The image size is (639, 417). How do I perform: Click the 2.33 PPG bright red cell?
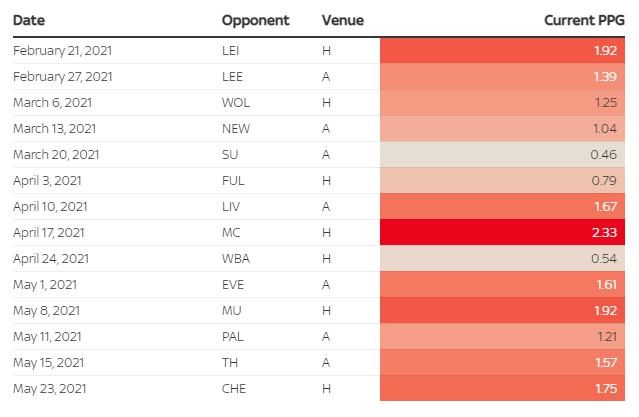pos(503,232)
